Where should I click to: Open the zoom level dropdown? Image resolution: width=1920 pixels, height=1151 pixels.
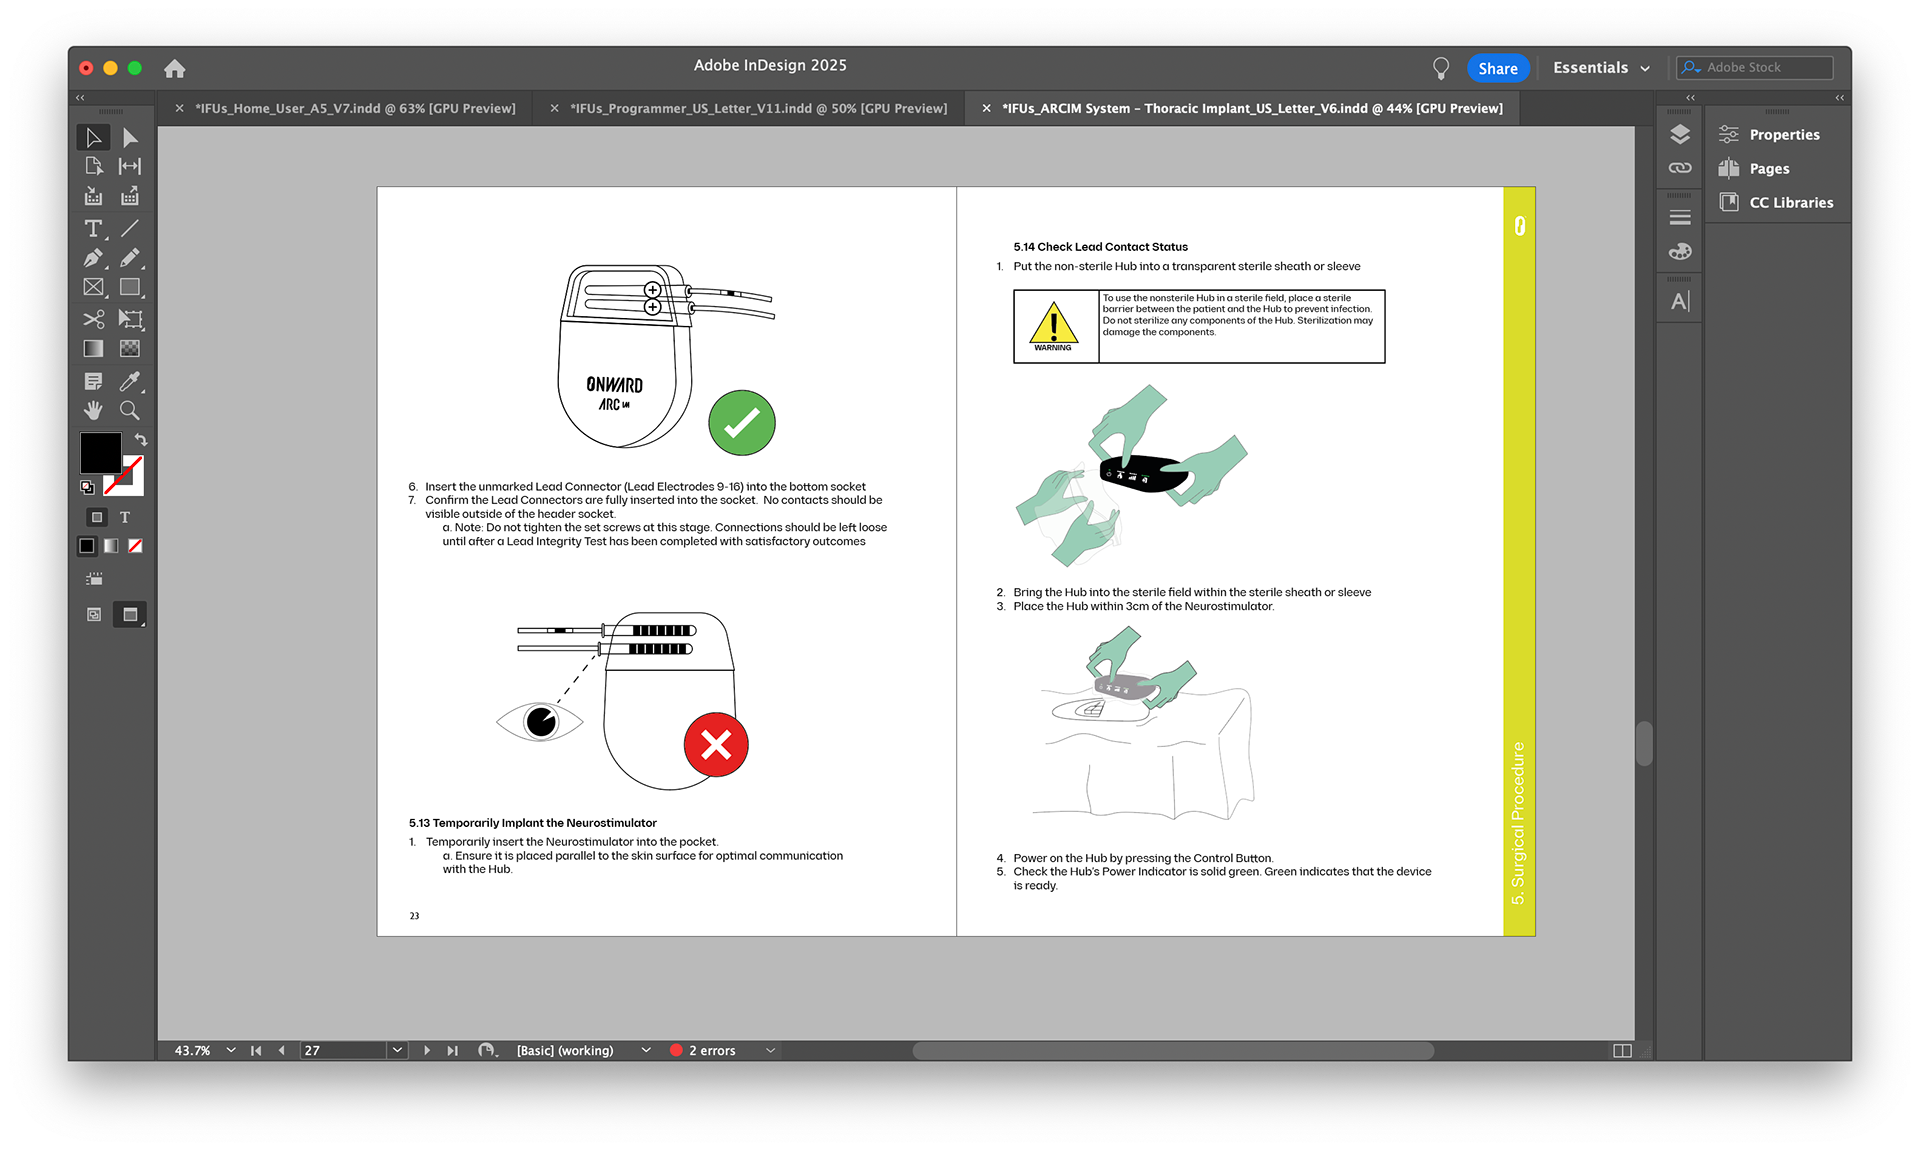(x=231, y=1050)
